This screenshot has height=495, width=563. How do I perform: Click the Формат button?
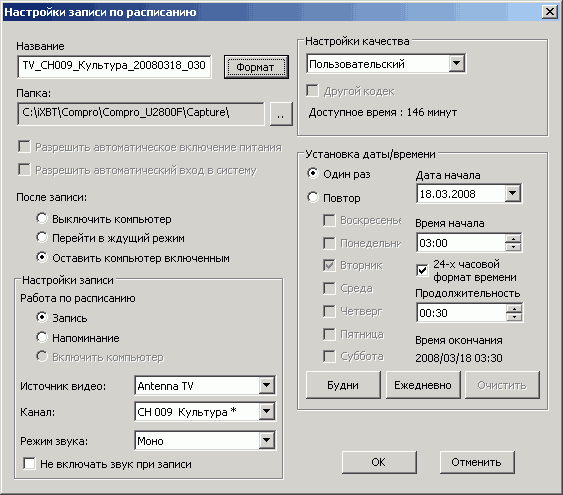[x=256, y=67]
